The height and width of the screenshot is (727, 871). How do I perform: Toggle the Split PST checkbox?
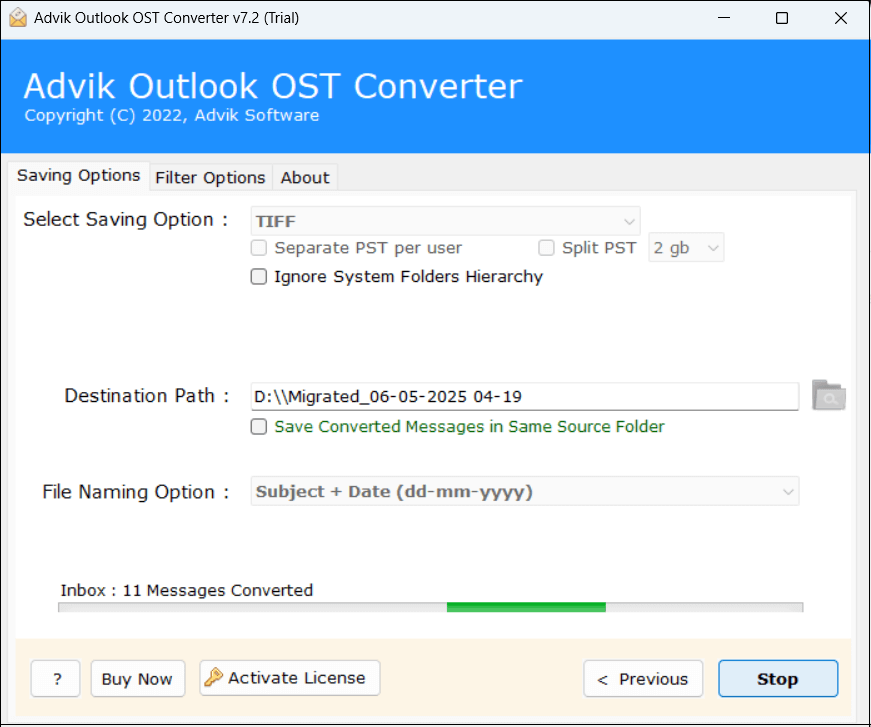547,248
